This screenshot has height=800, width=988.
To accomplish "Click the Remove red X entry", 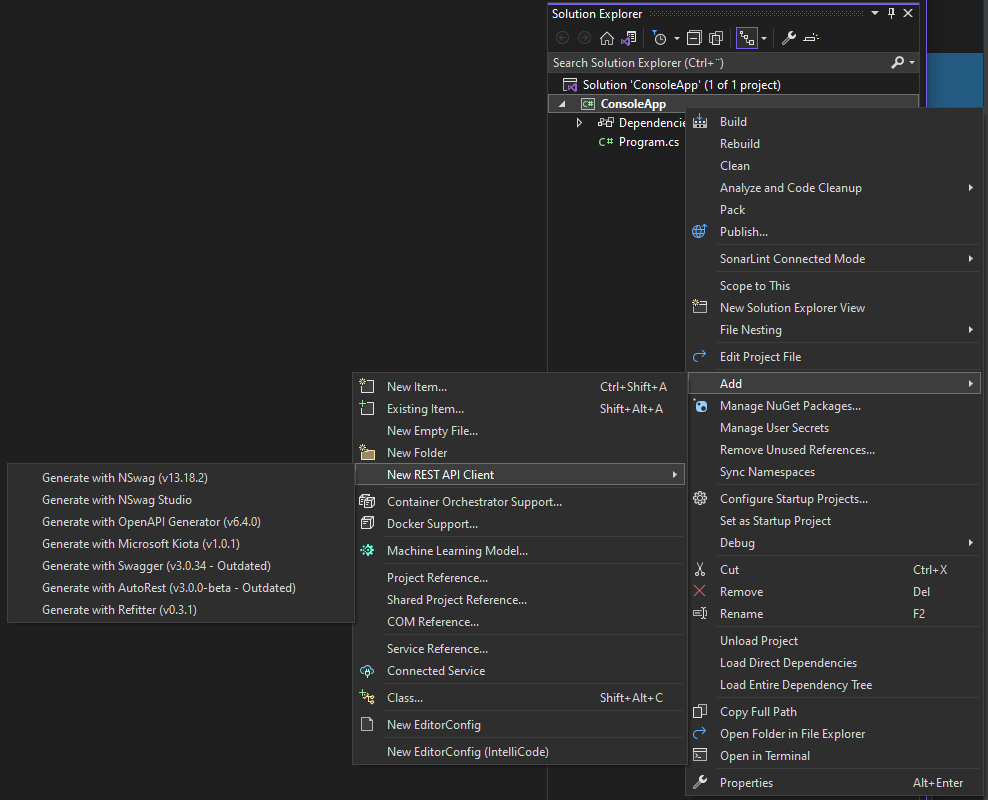I will 834,592.
